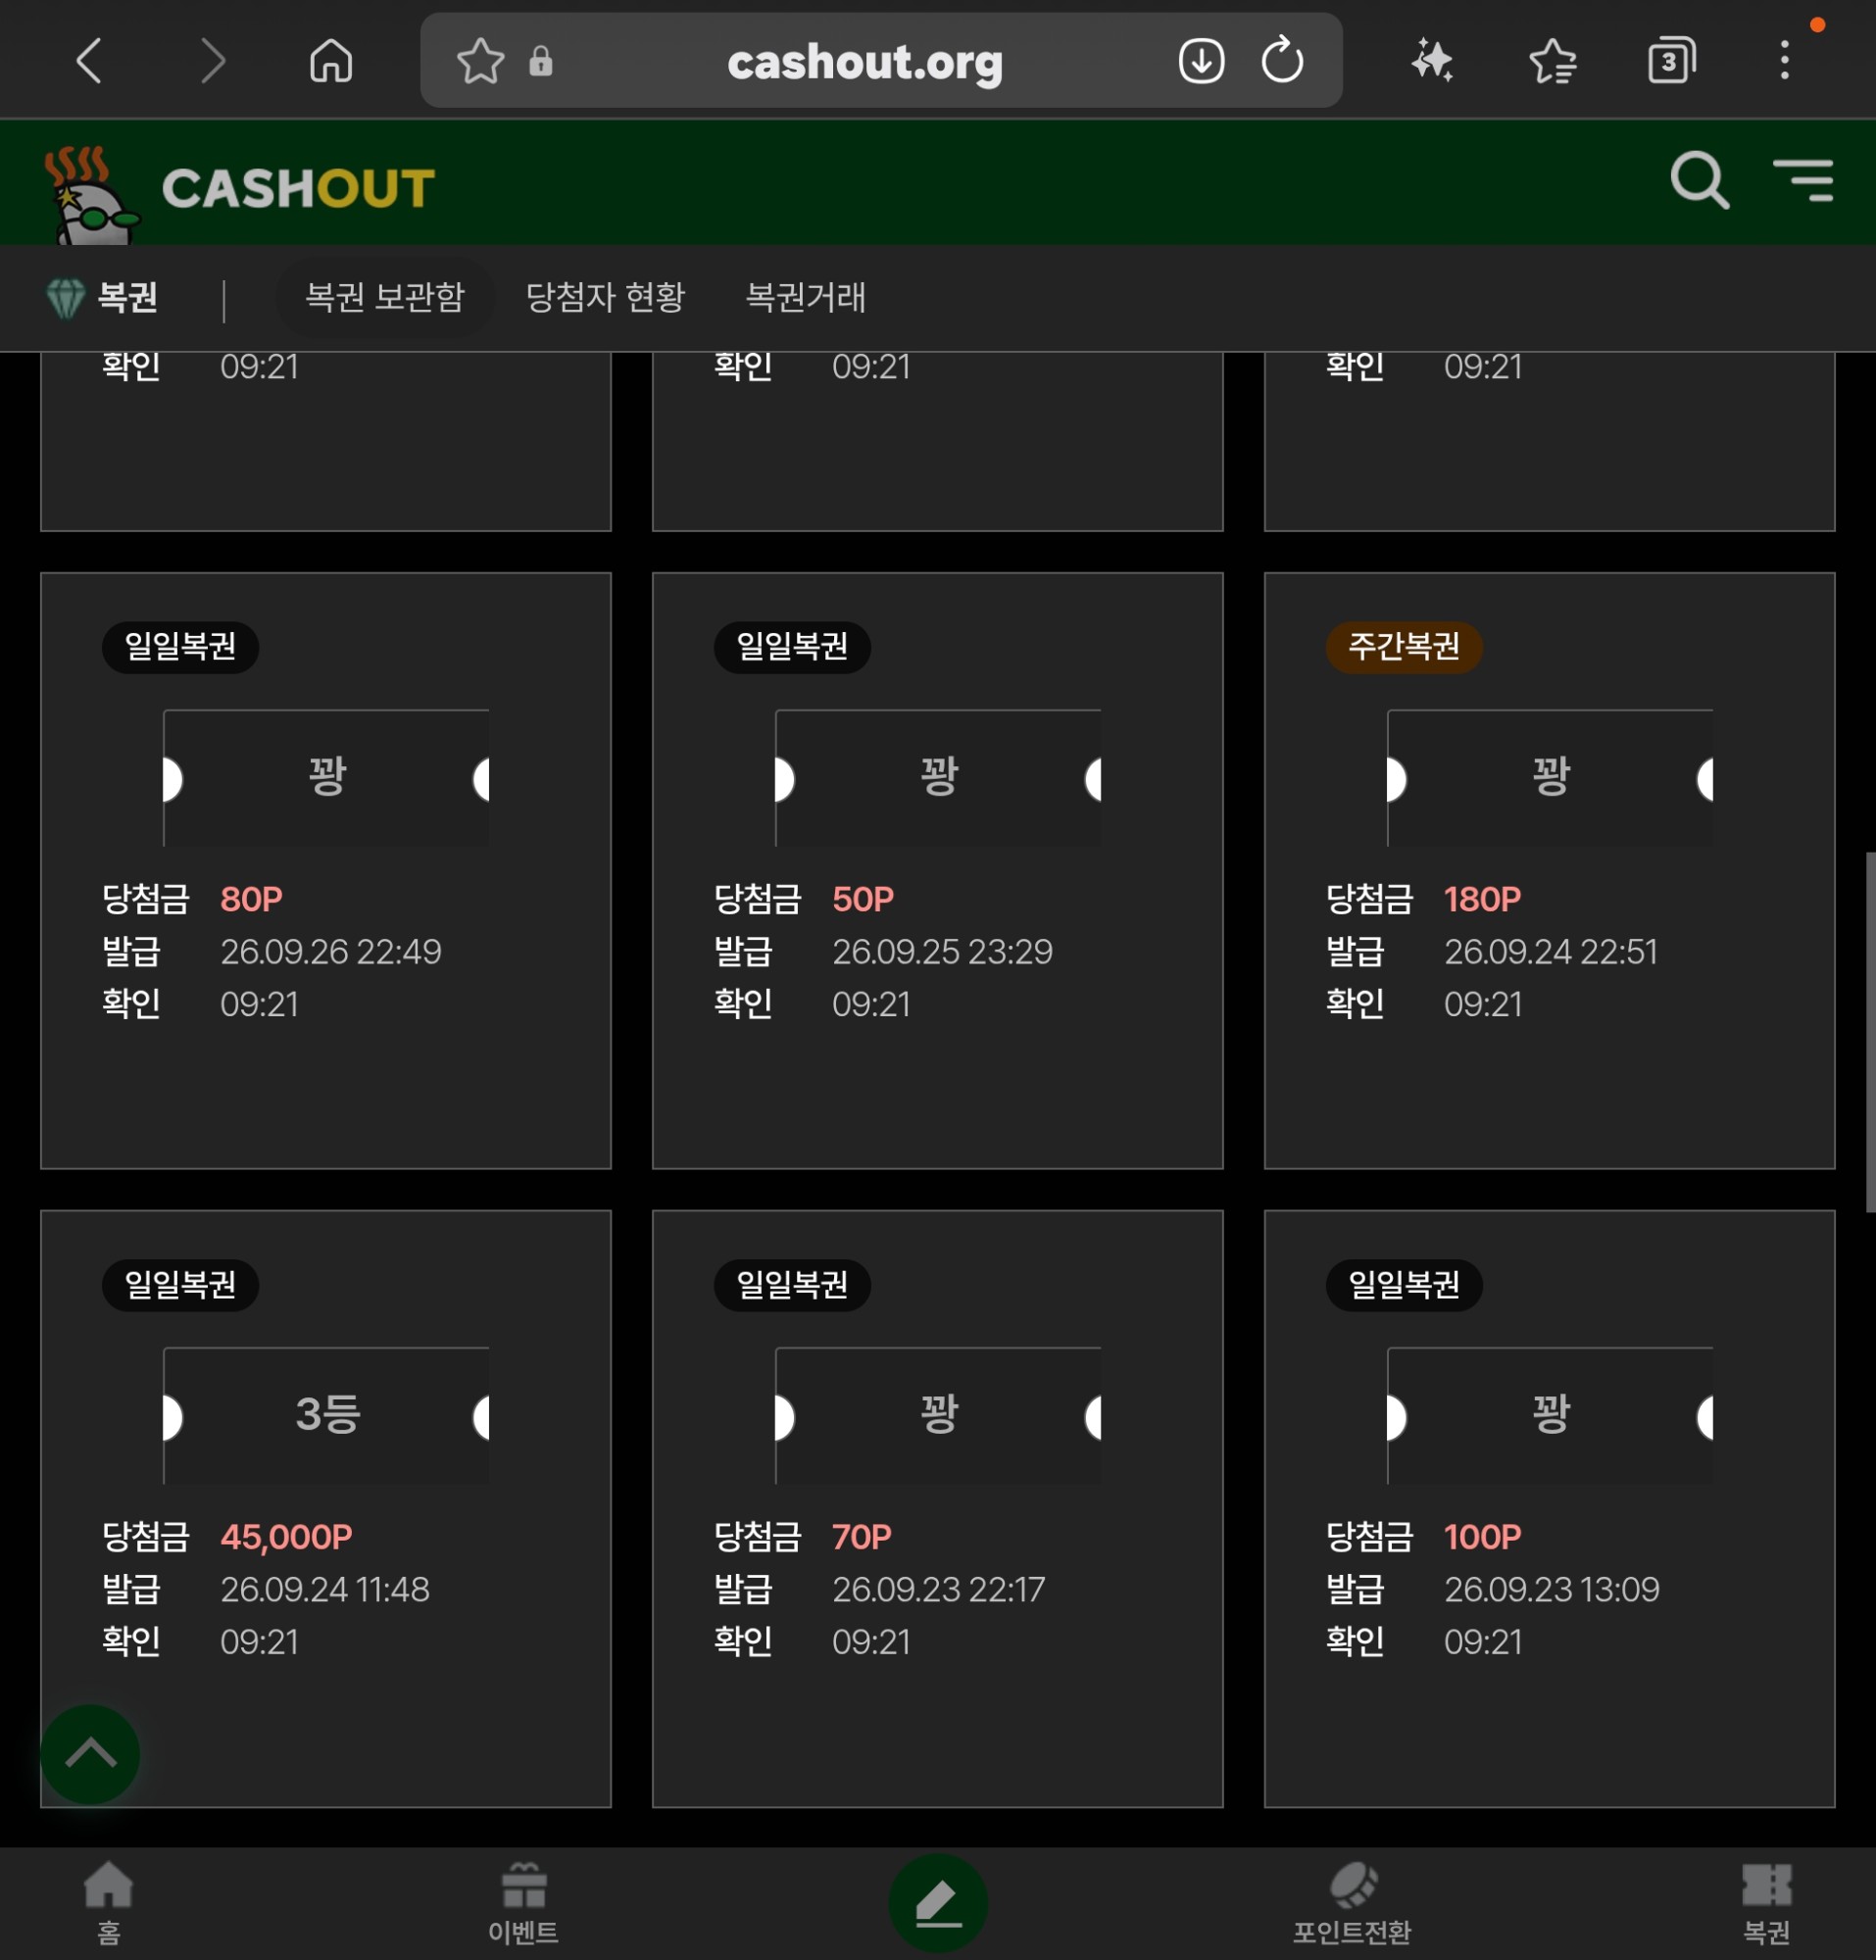1876x1960 pixels.
Task: Click the 26.09.23 13:09 issue date
Action: (1551, 1589)
